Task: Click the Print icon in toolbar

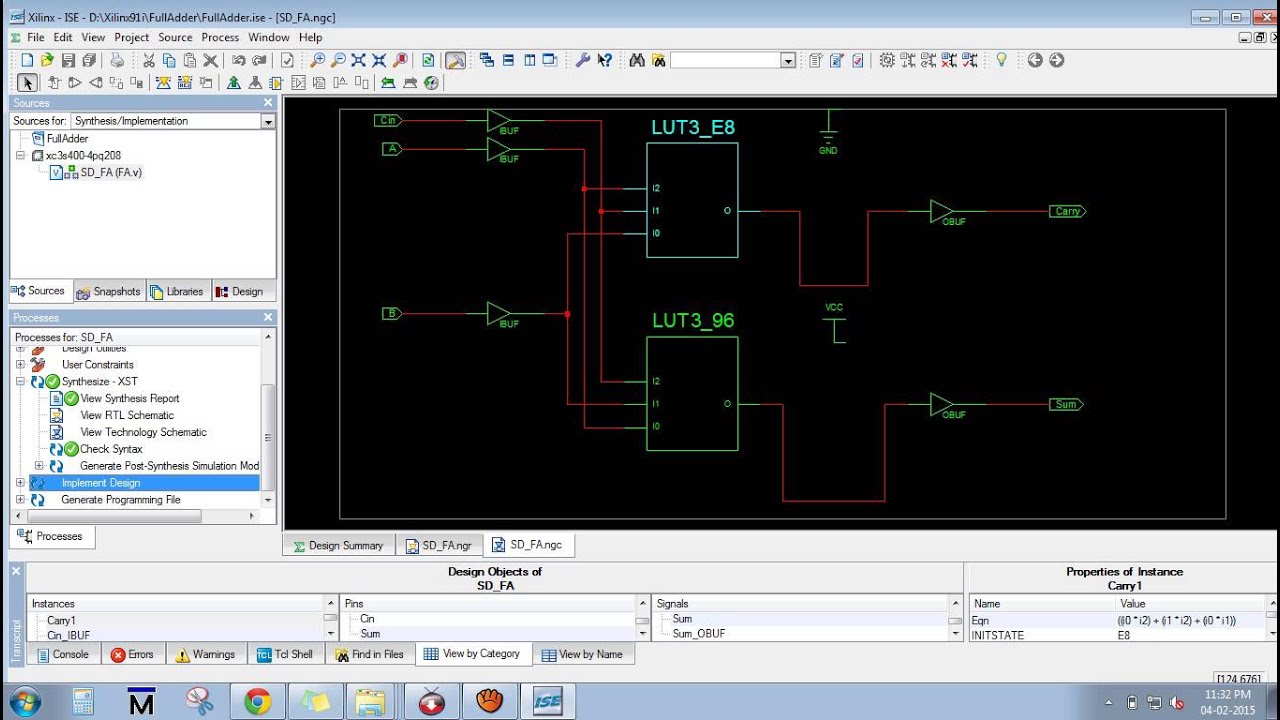Action: (116, 60)
